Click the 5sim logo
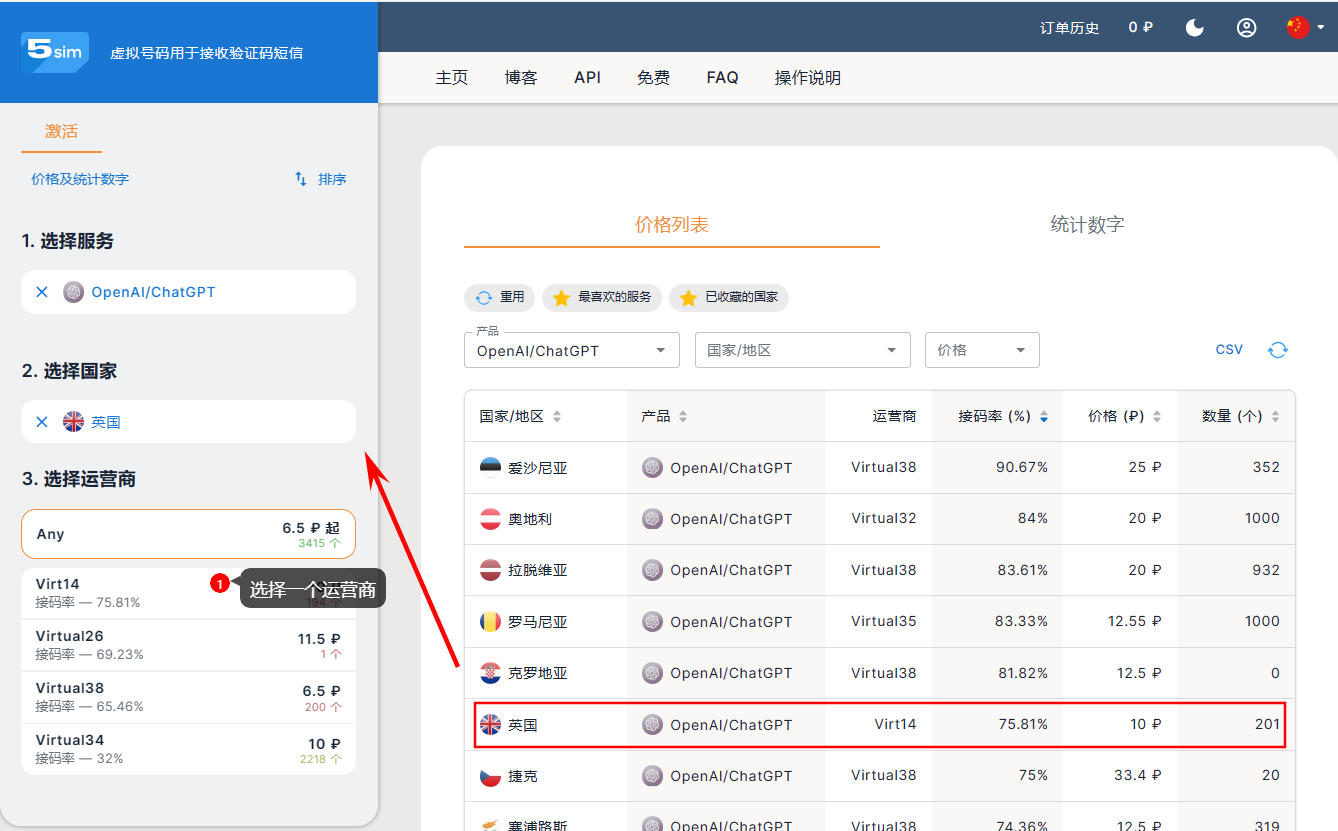The width and height of the screenshot is (1338, 831). tap(55, 52)
